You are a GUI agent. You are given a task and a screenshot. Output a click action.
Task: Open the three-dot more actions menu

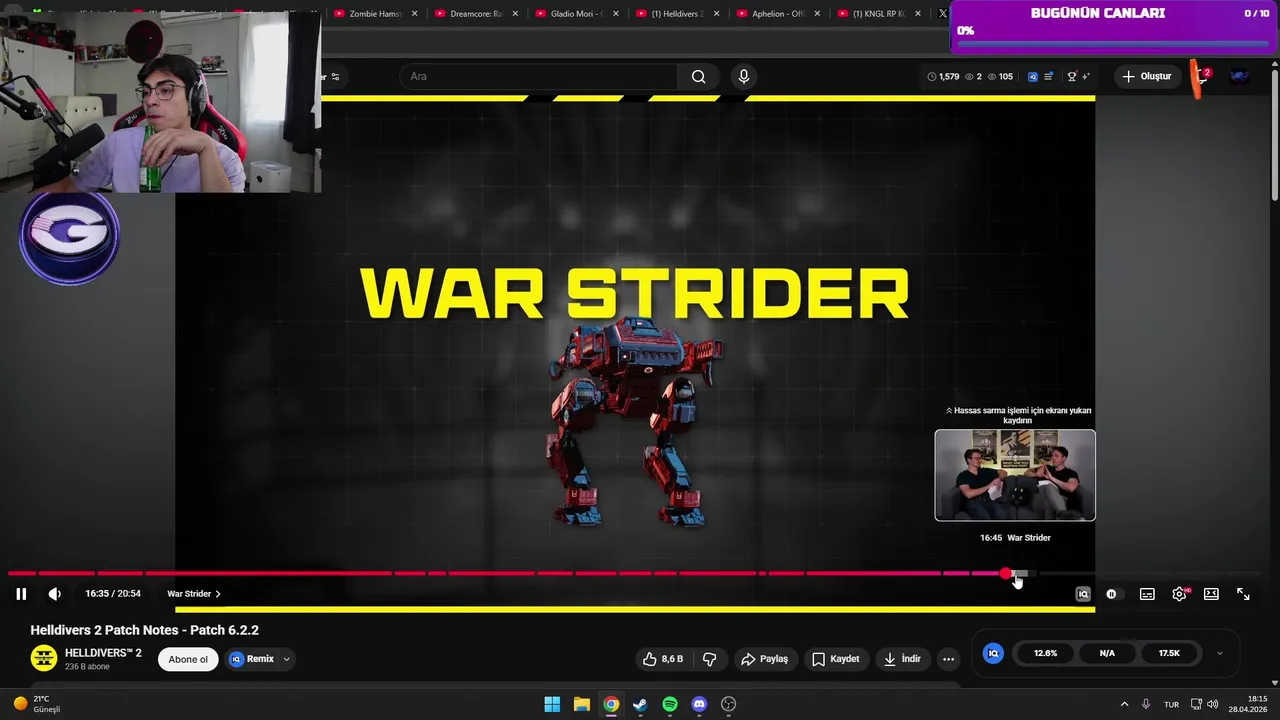pos(948,659)
